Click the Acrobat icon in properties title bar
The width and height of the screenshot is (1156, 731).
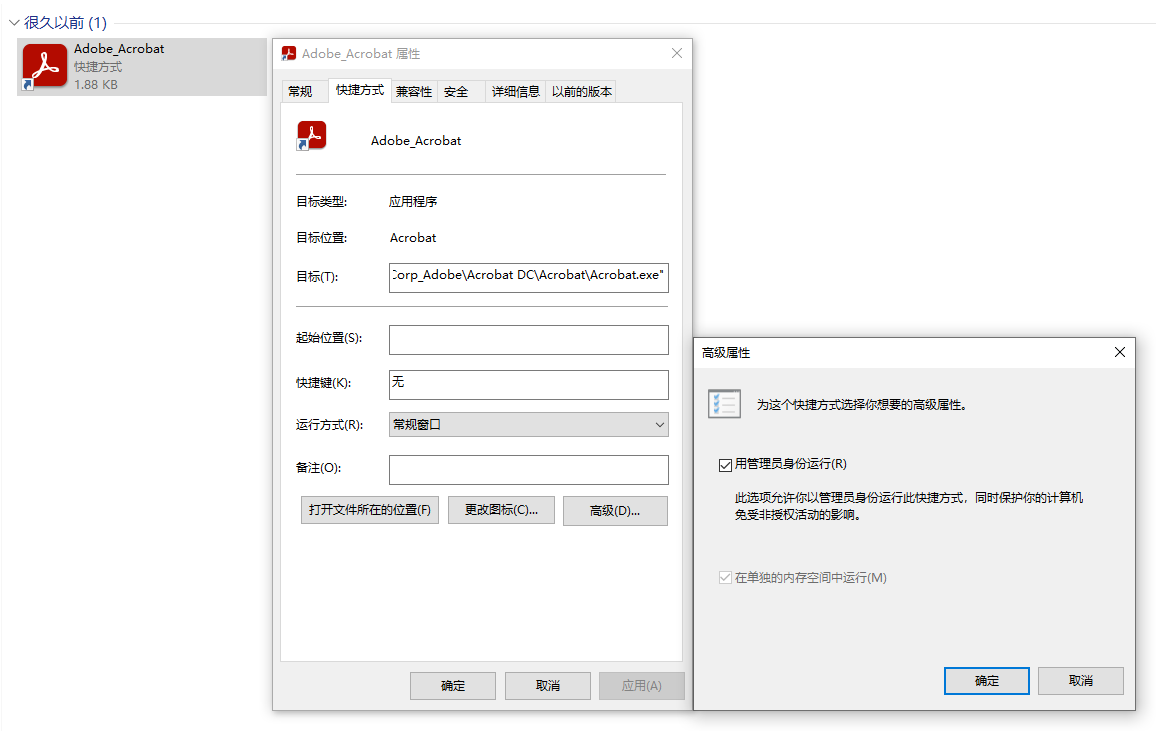click(x=289, y=54)
